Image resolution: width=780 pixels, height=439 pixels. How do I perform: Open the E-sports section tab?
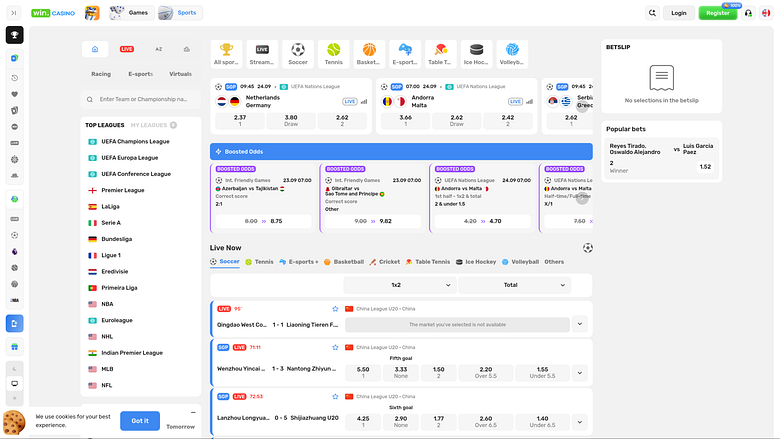(x=141, y=74)
